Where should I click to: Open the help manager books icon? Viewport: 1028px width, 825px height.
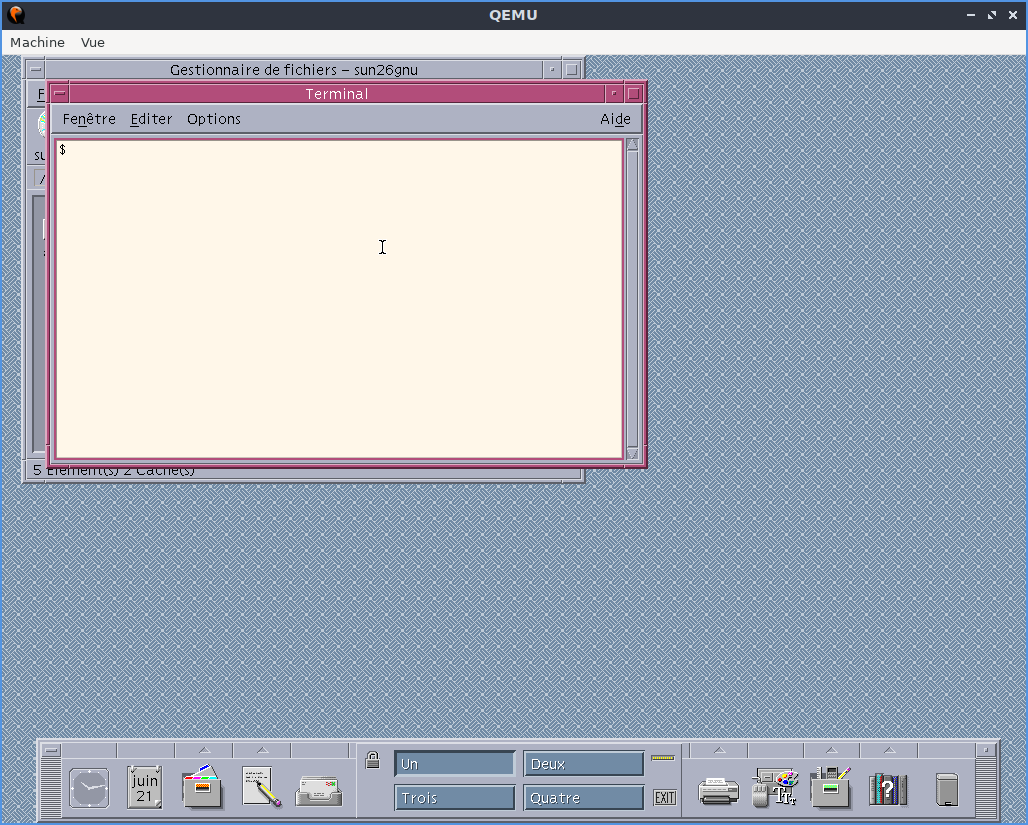point(888,789)
